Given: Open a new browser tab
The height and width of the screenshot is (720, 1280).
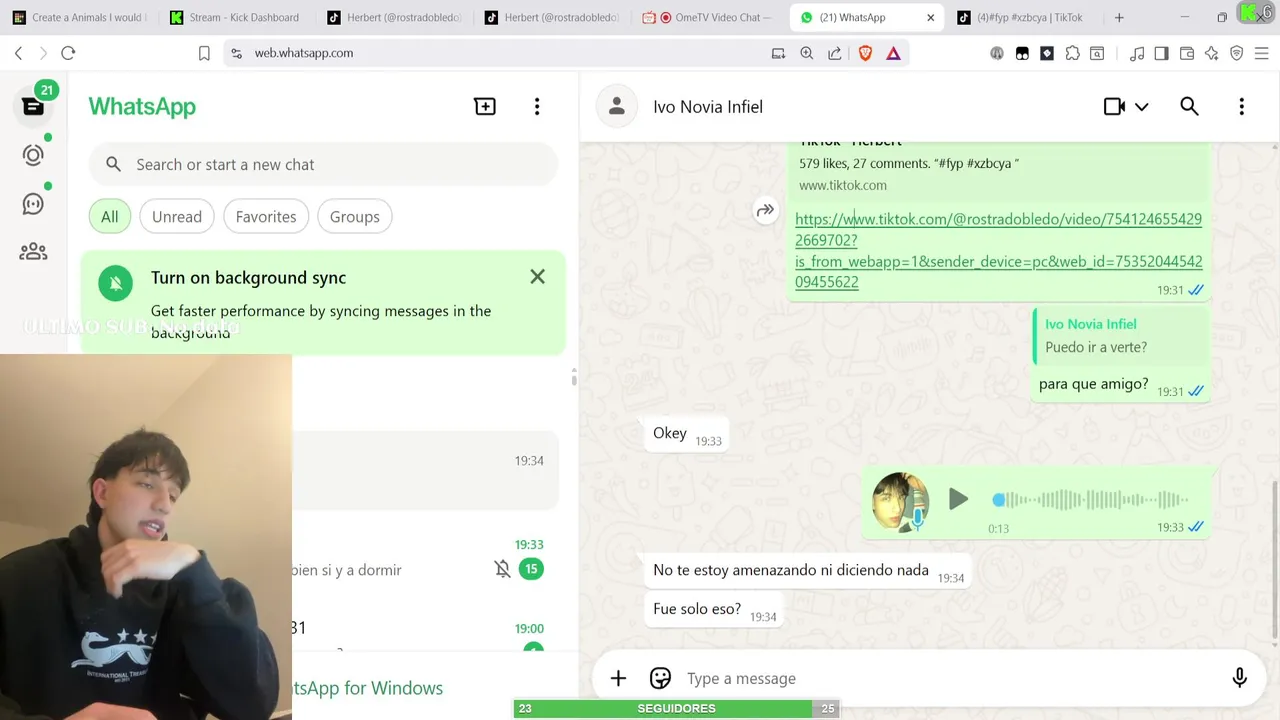Looking at the screenshot, I should click(1119, 17).
